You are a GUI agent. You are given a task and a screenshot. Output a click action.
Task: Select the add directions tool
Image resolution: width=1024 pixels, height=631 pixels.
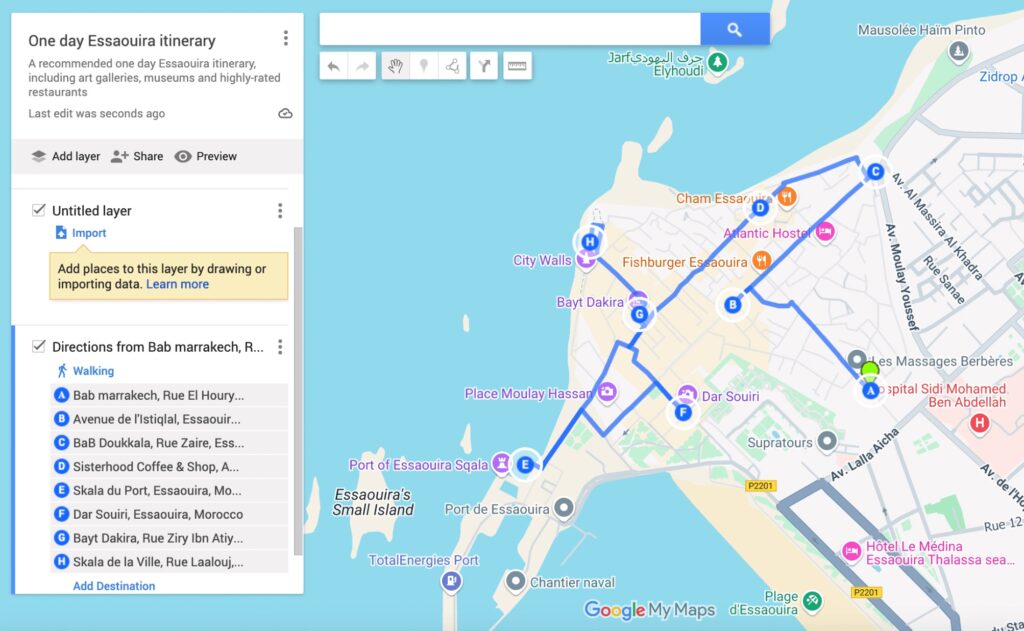coord(484,66)
